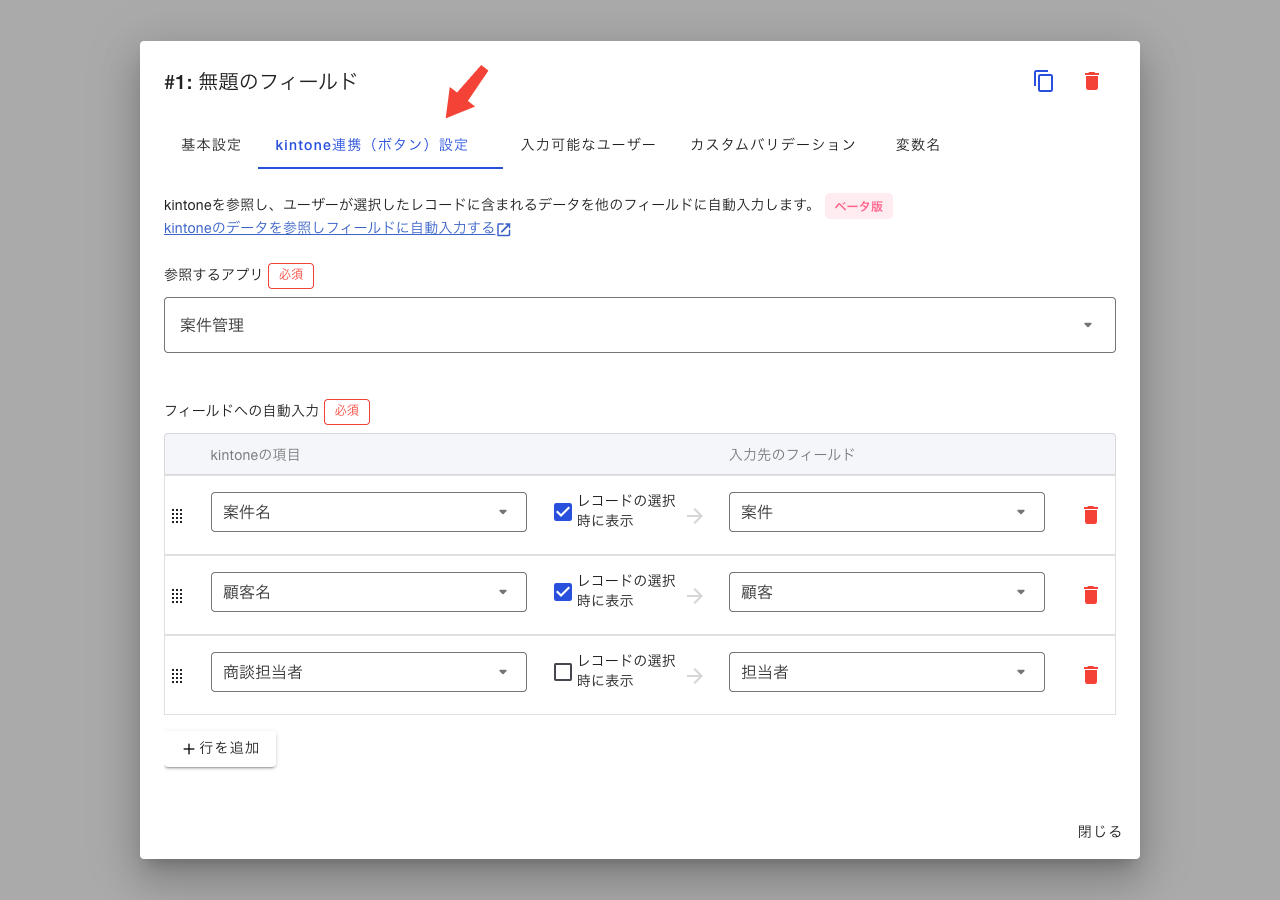Delete the 顧客名 mapping row

point(1091,595)
